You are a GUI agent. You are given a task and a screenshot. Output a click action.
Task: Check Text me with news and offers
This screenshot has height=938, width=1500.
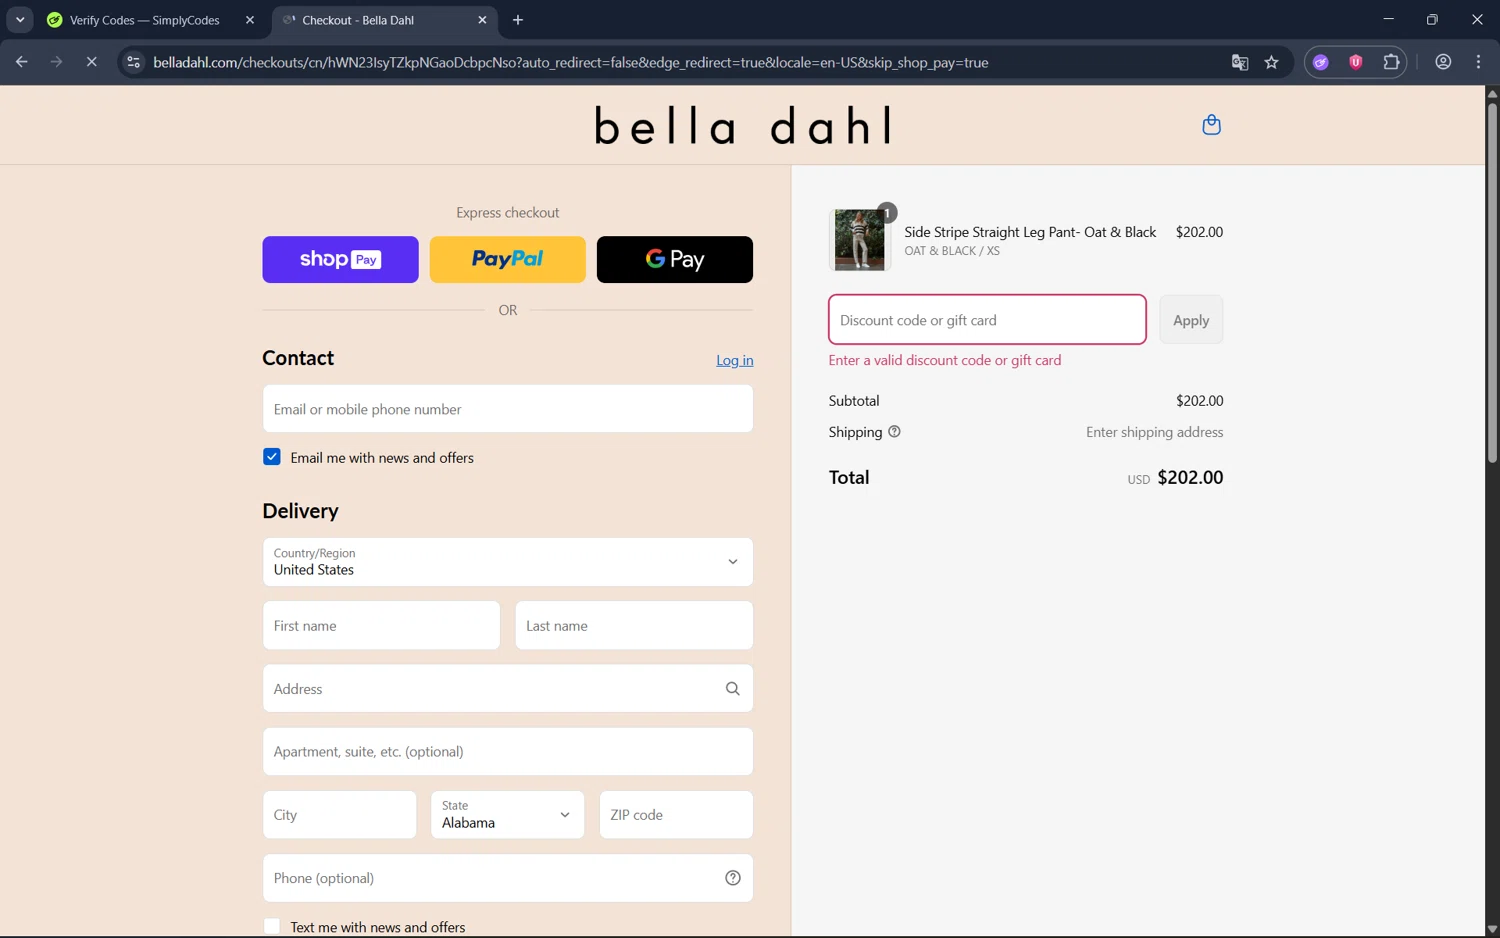[272, 926]
